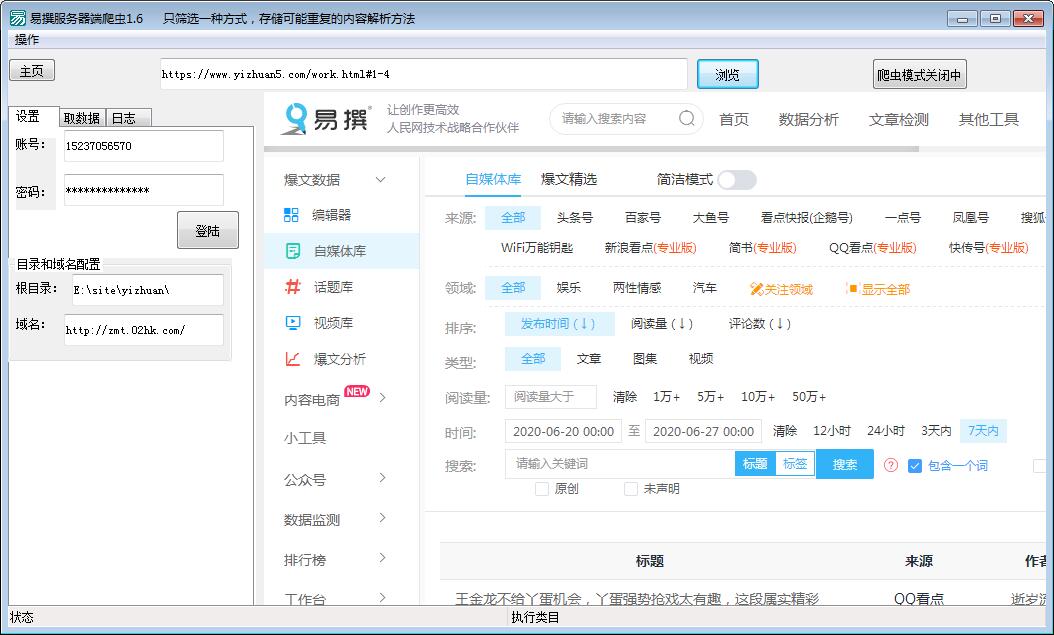Image resolution: width=1054 pixels, height=635 pixels.
Task: Click 显示全部 in the 领域 filter row
Action: [x=877, y=289]
